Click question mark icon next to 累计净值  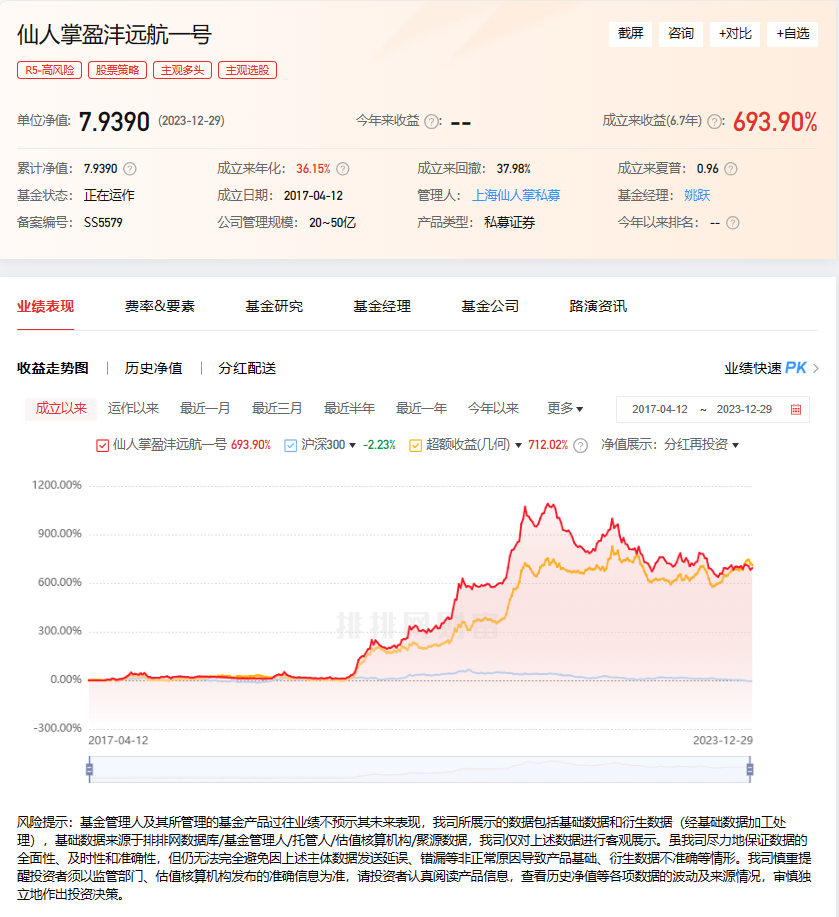[x=130, y=169]
